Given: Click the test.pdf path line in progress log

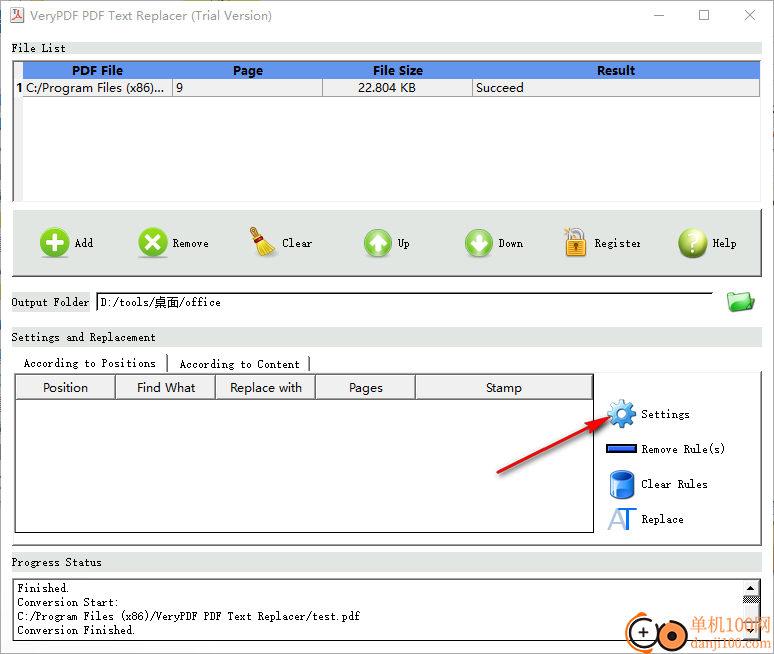Looking at the screenshot, I should (x=189, y=616).
